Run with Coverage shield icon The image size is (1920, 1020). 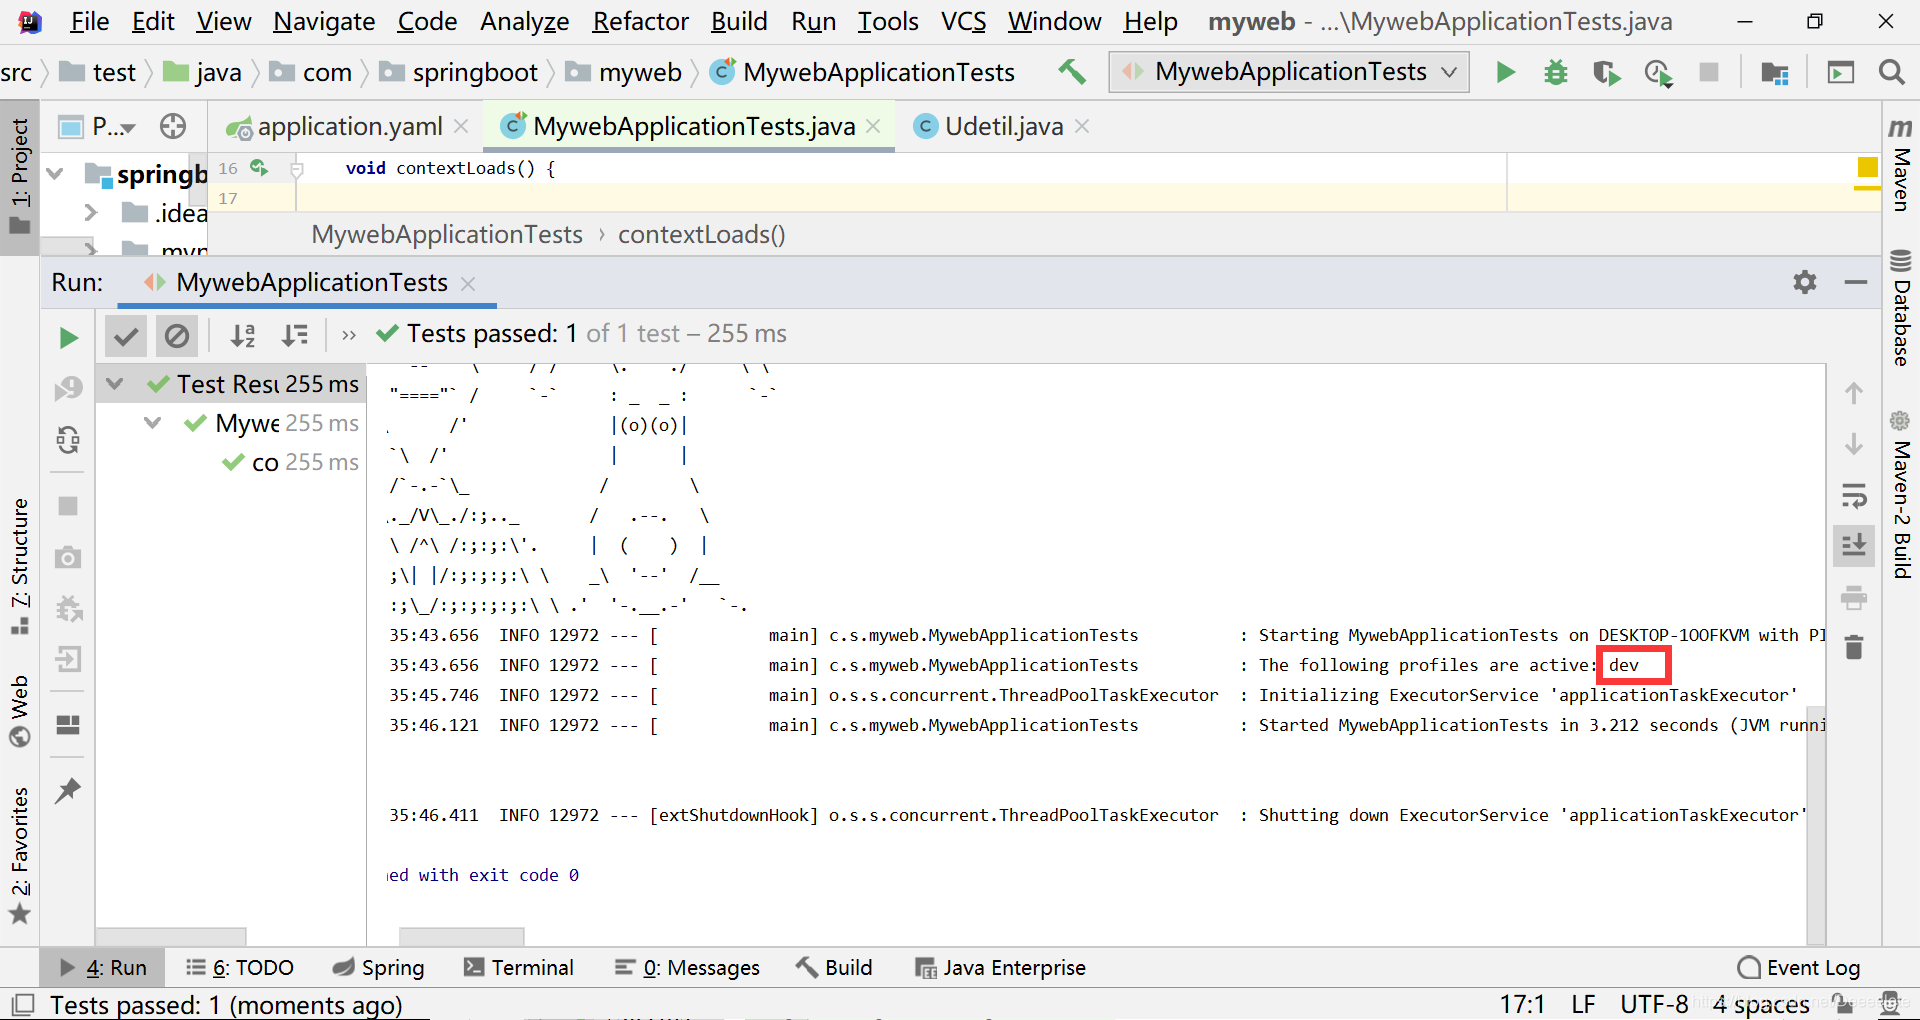click(x=1606, y=72)
